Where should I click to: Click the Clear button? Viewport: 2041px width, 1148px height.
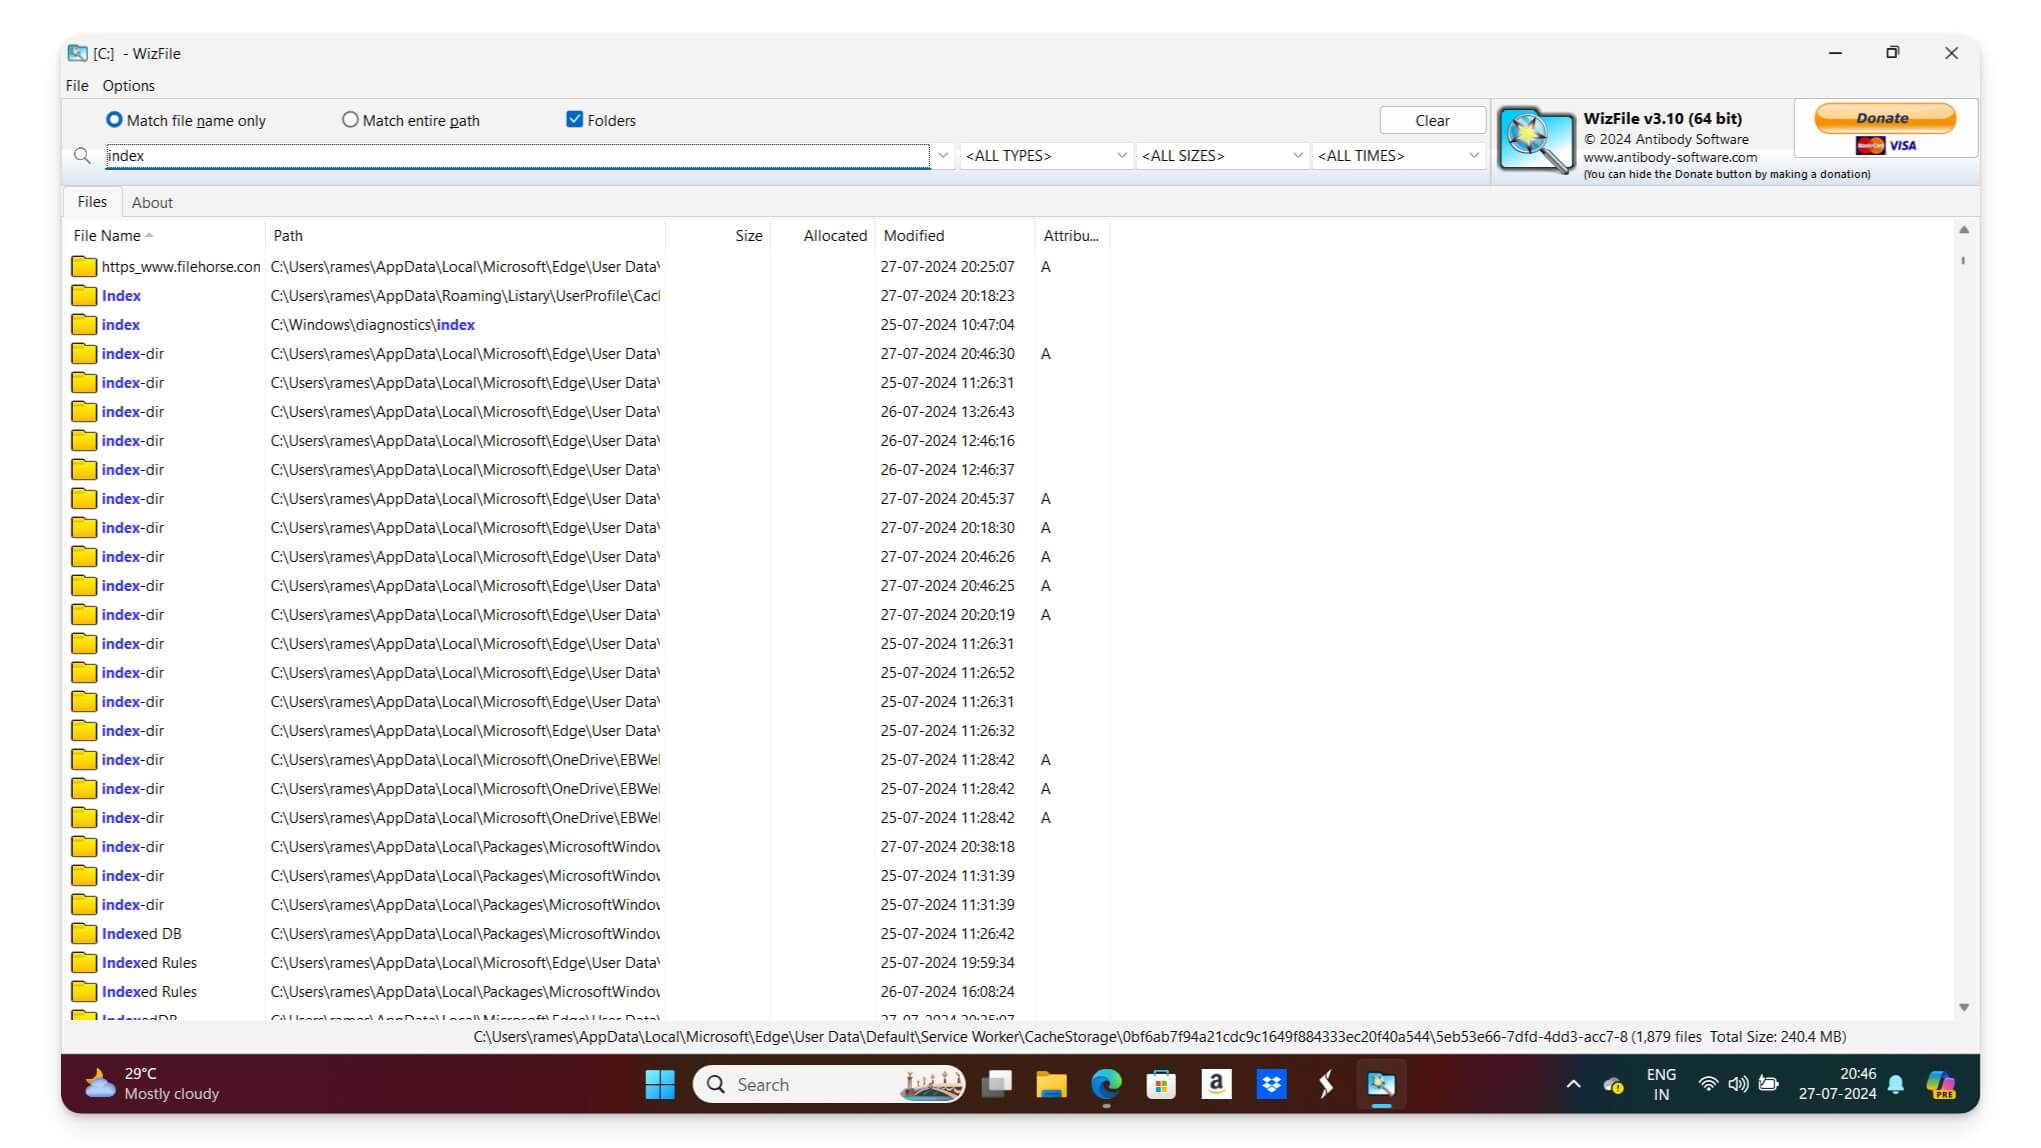[x=1432, y=120]
